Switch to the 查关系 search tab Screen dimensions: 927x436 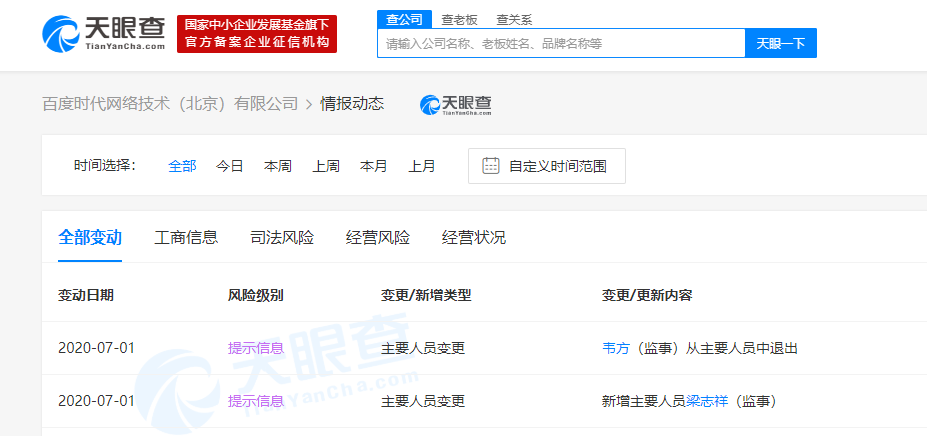click(514, 19)
